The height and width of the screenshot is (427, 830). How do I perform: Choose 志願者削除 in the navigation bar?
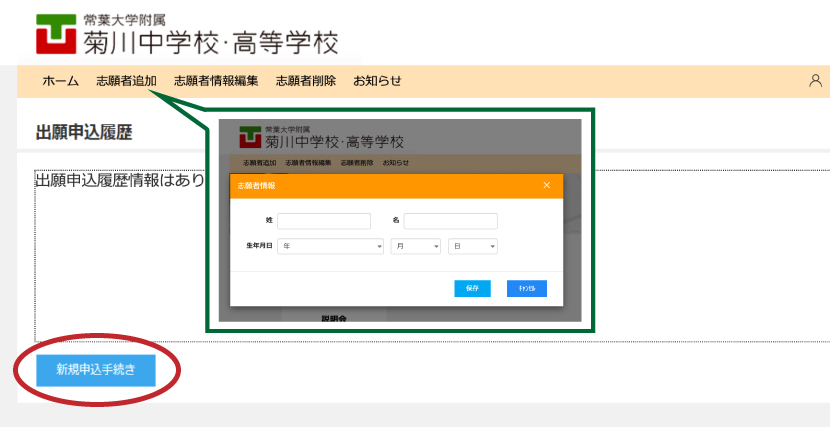point(306,81)
